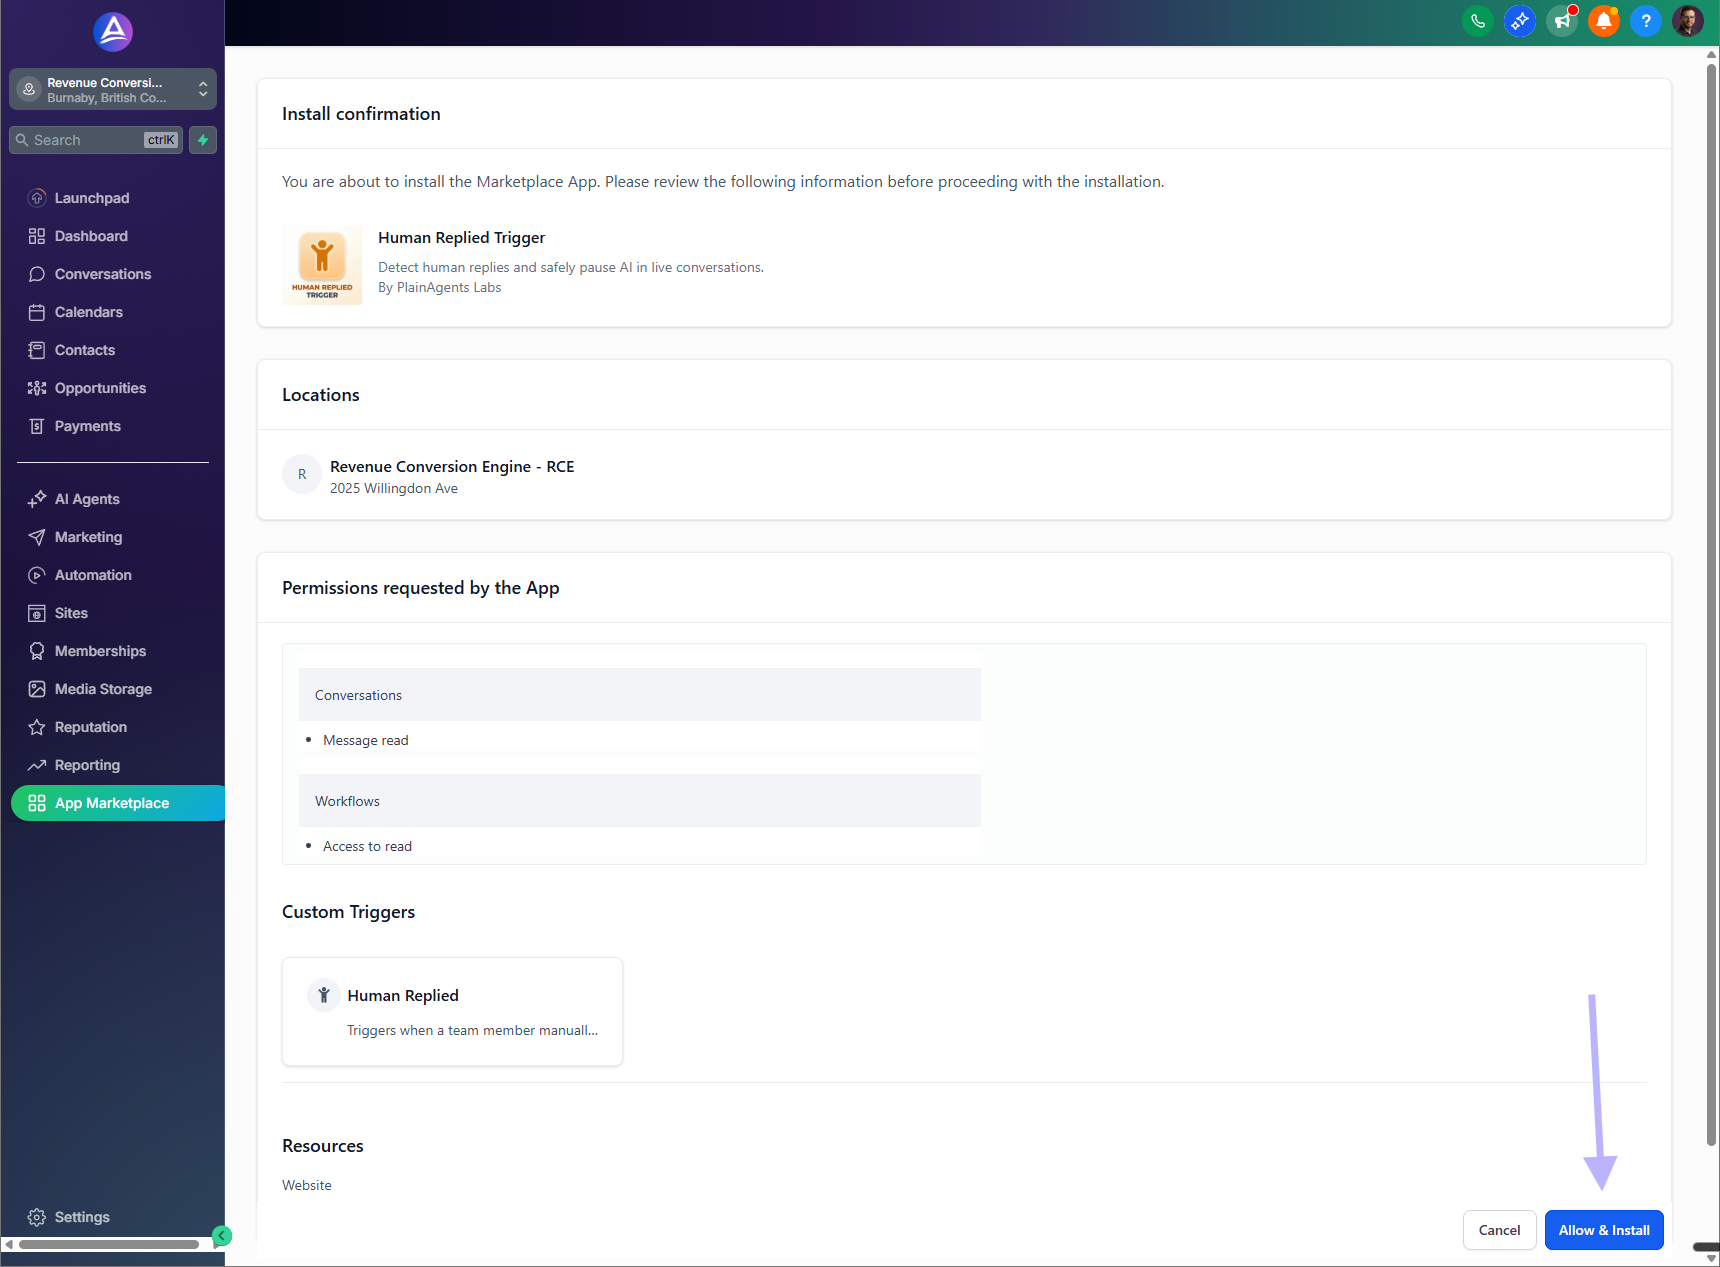
Task: Open Memberships from the sidebar
Action: 99,651
